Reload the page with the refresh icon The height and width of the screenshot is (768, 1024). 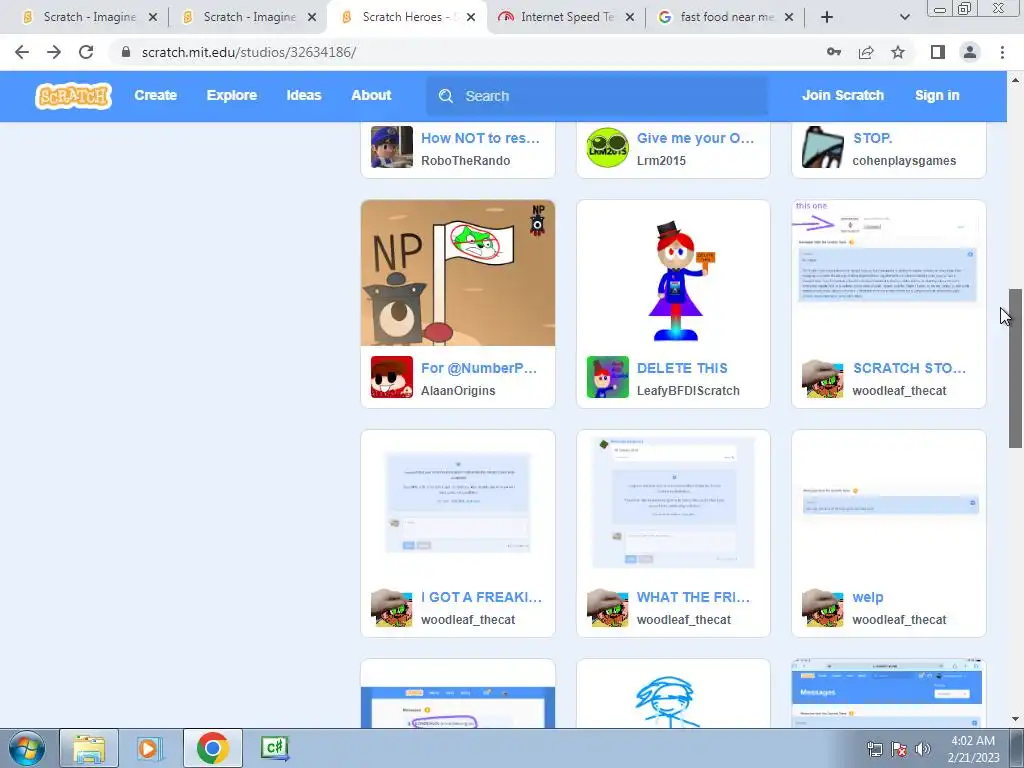86,52
